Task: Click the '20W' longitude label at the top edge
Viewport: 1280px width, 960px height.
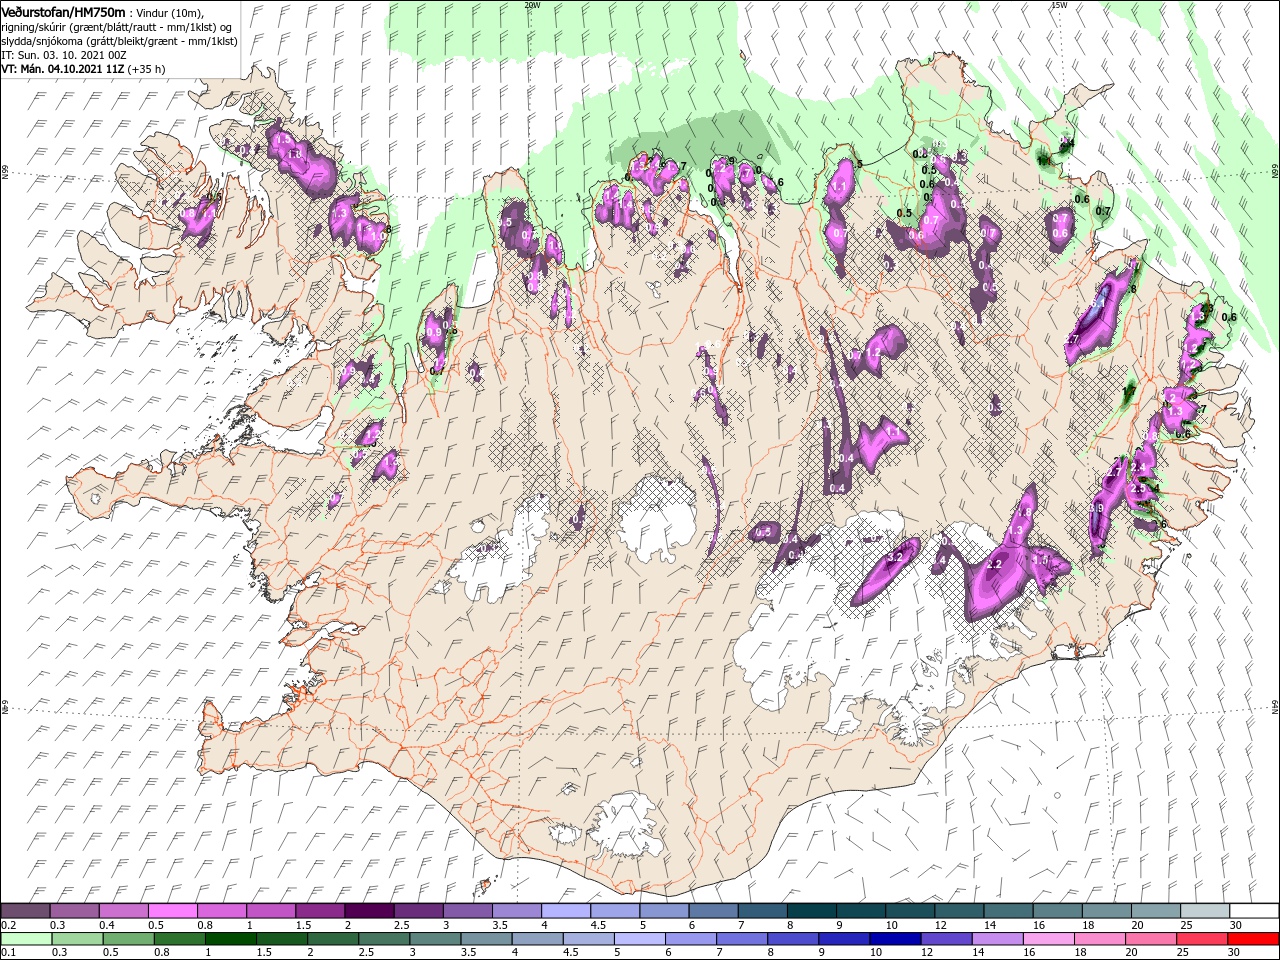Action: pyautogui.click(x=532, y=5)
